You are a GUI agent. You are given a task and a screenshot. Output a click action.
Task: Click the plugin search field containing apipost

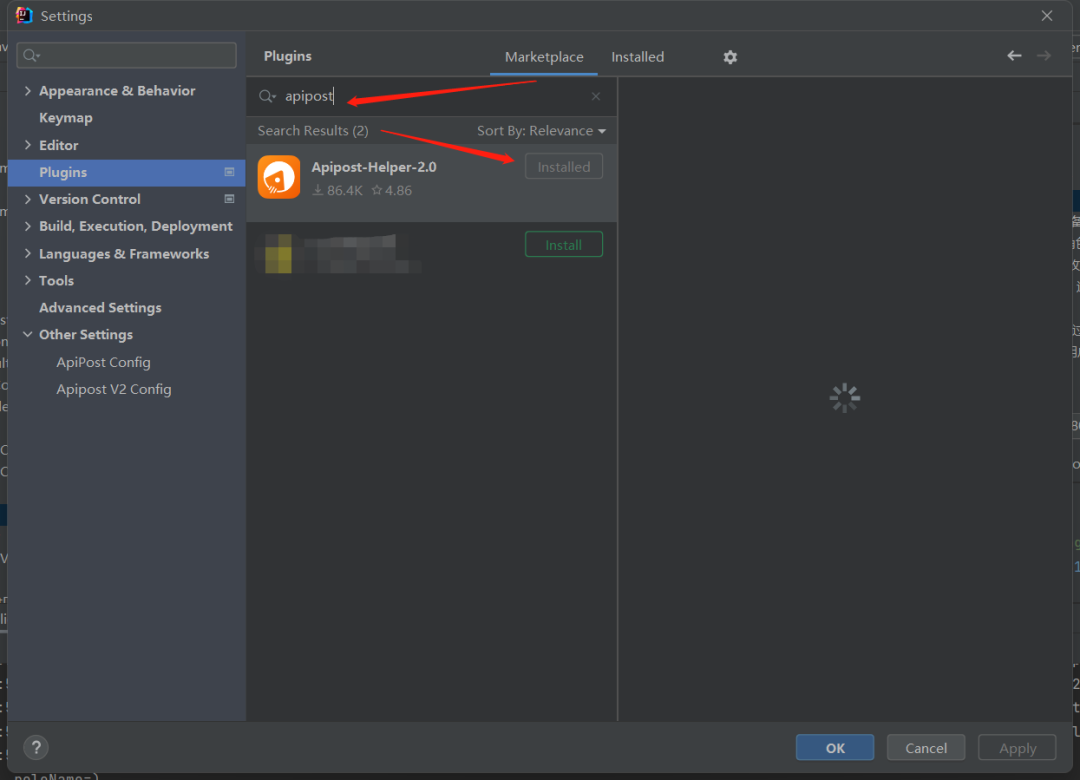(x=430, y=96)
